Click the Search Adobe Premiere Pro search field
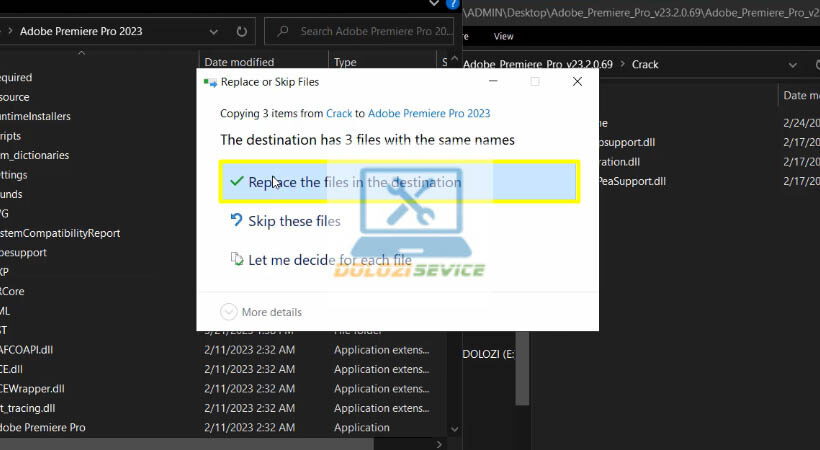Image resolution: width=820 pixels, height=450 pixels. [x=370, y=31]
